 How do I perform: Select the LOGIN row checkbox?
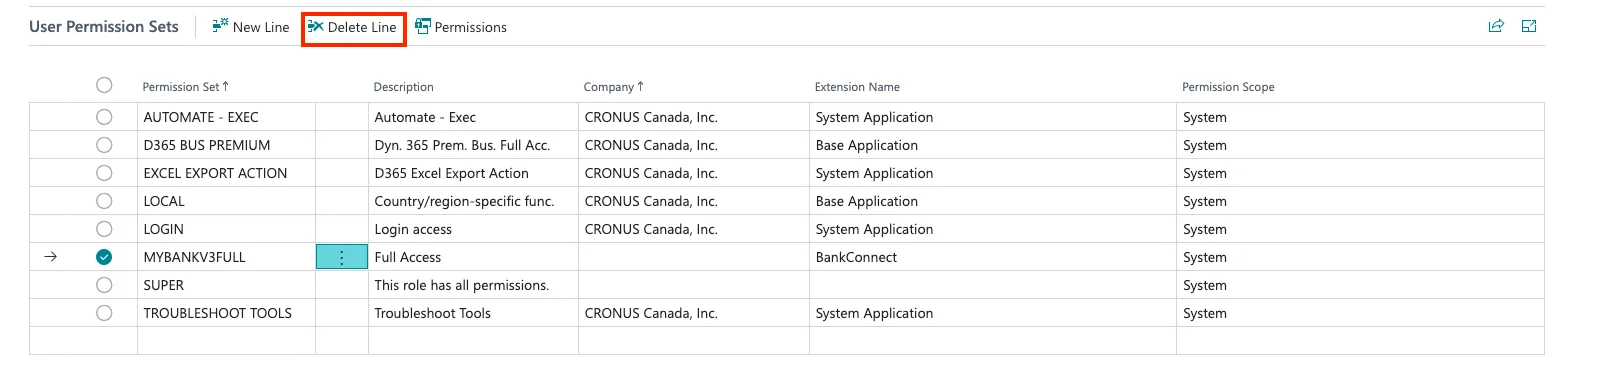(x=104, y=229)
